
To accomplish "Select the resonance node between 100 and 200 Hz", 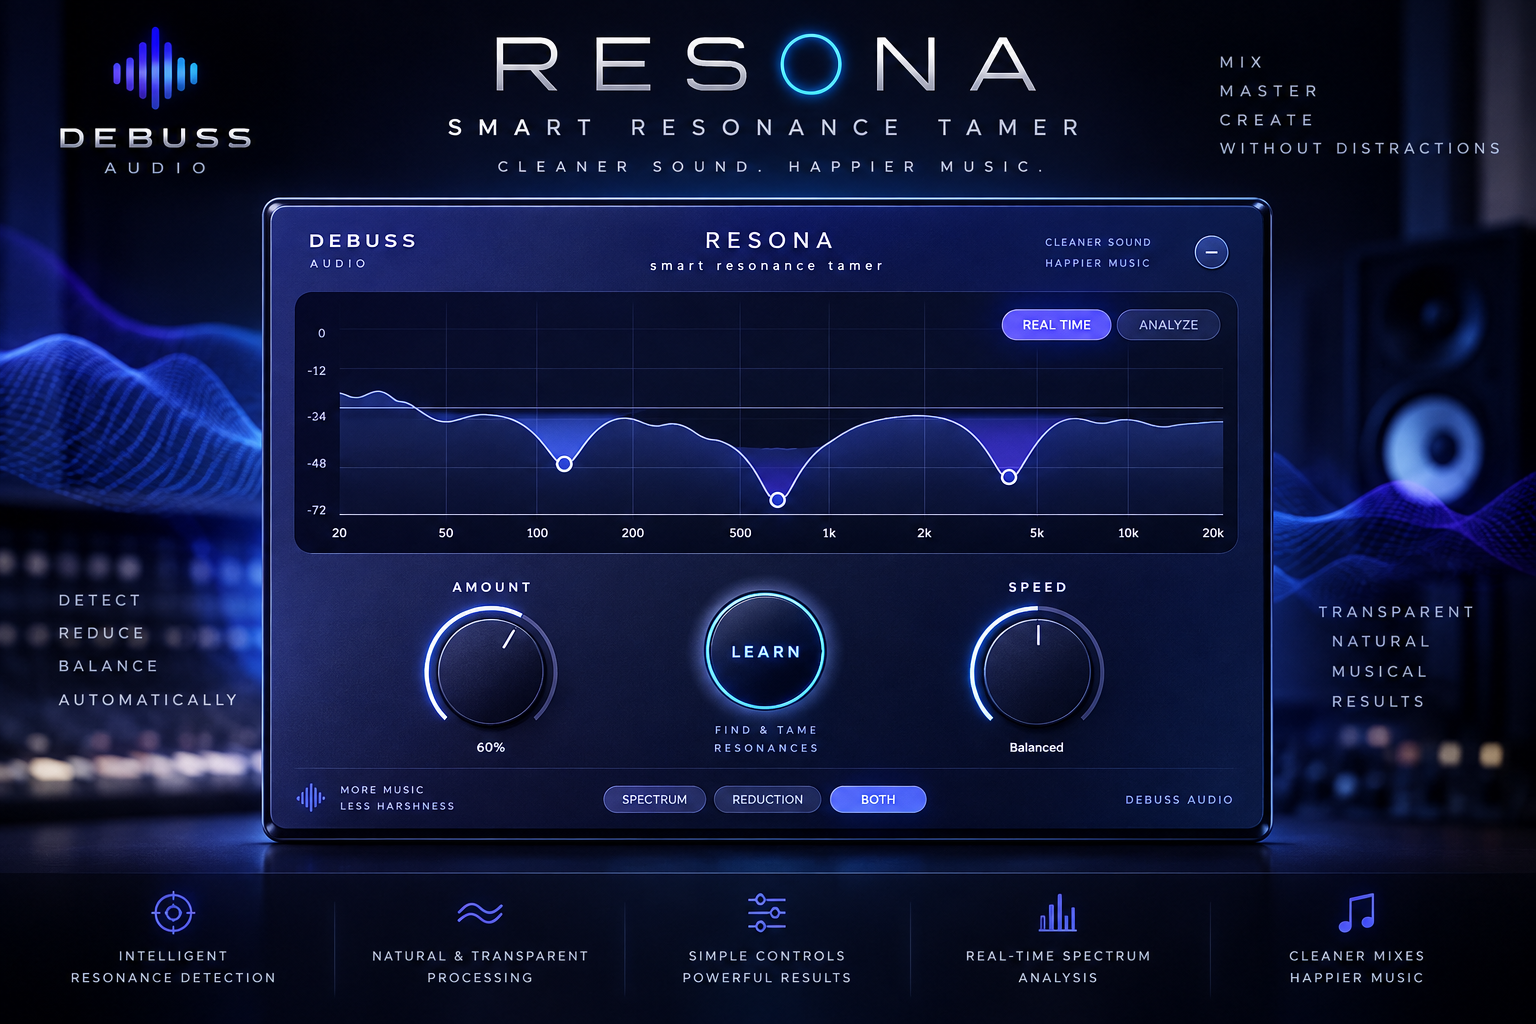I will coord(564,464).
